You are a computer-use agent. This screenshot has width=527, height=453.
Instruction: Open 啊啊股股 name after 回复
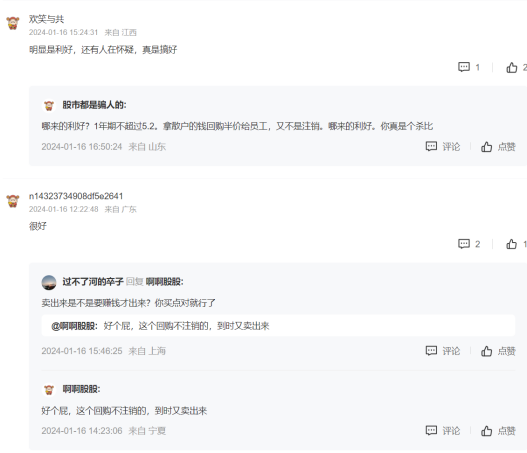pos(165,282)
